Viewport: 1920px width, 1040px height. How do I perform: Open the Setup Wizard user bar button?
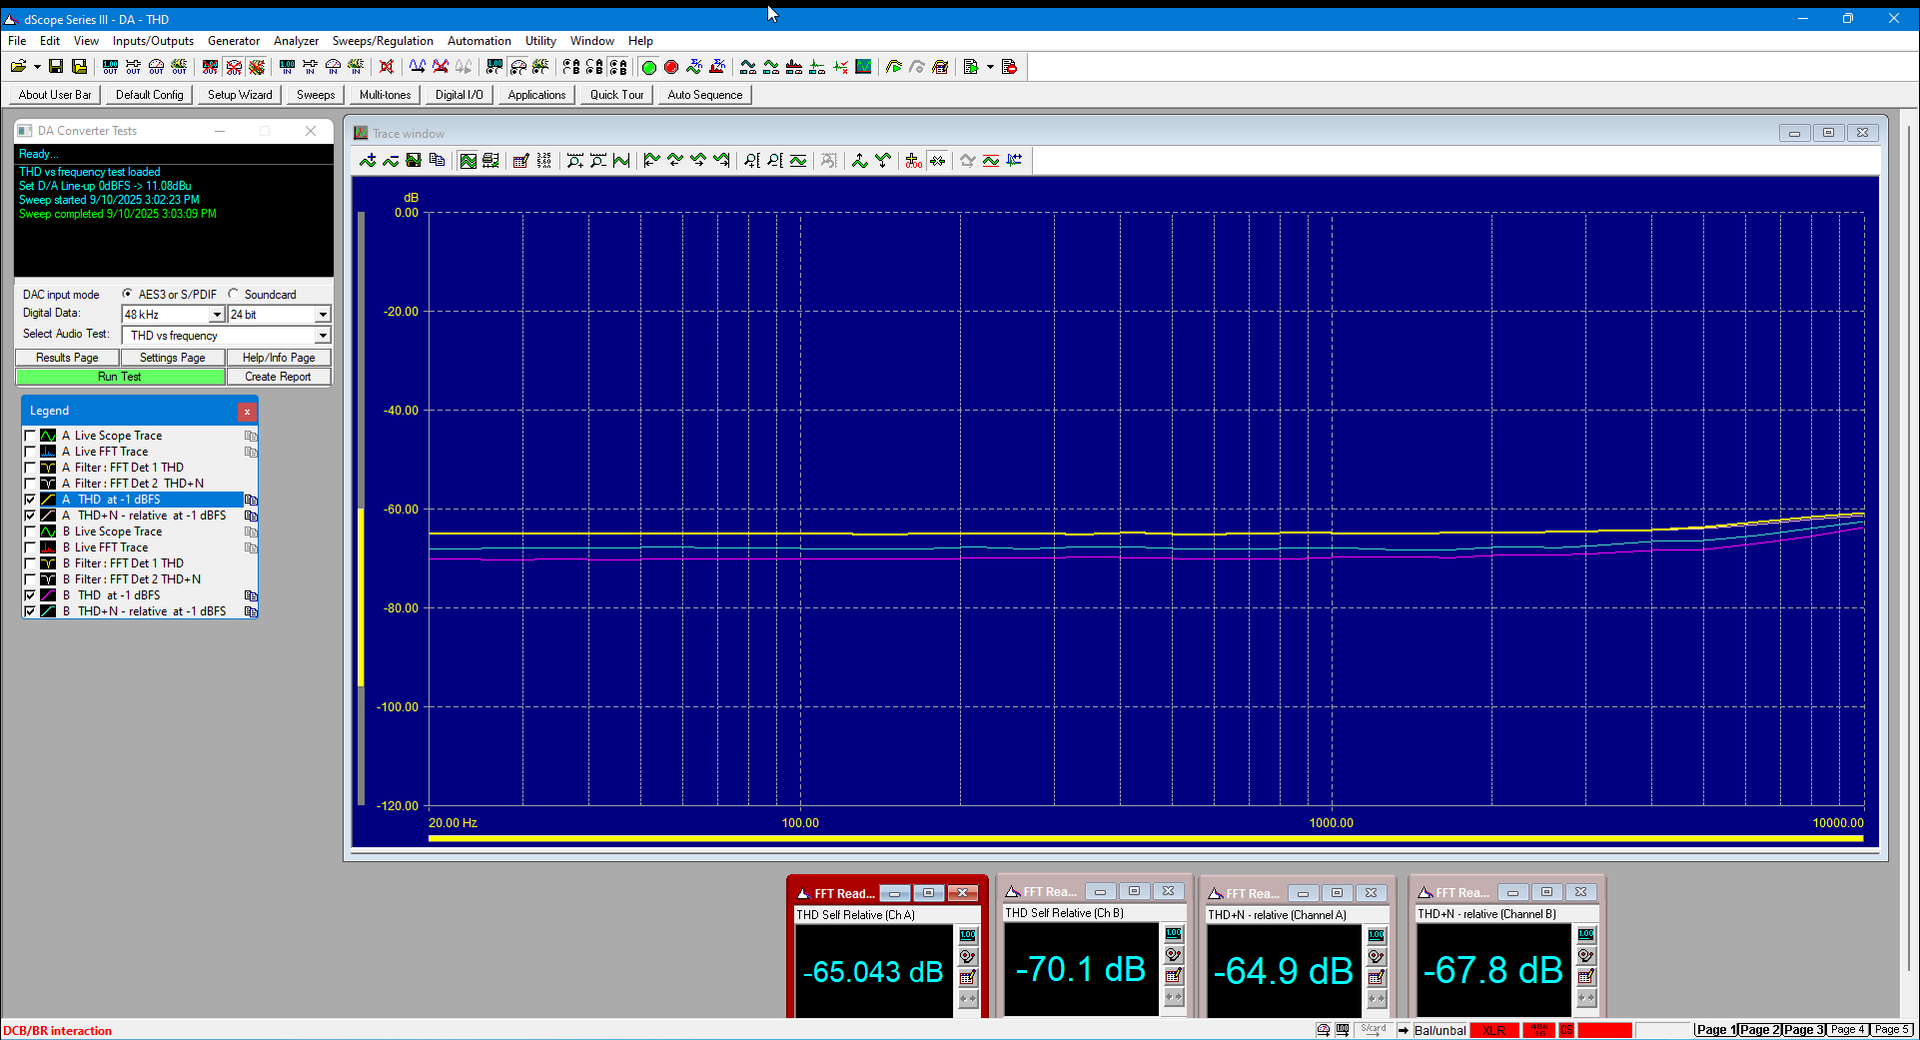[x=240, y=95]
